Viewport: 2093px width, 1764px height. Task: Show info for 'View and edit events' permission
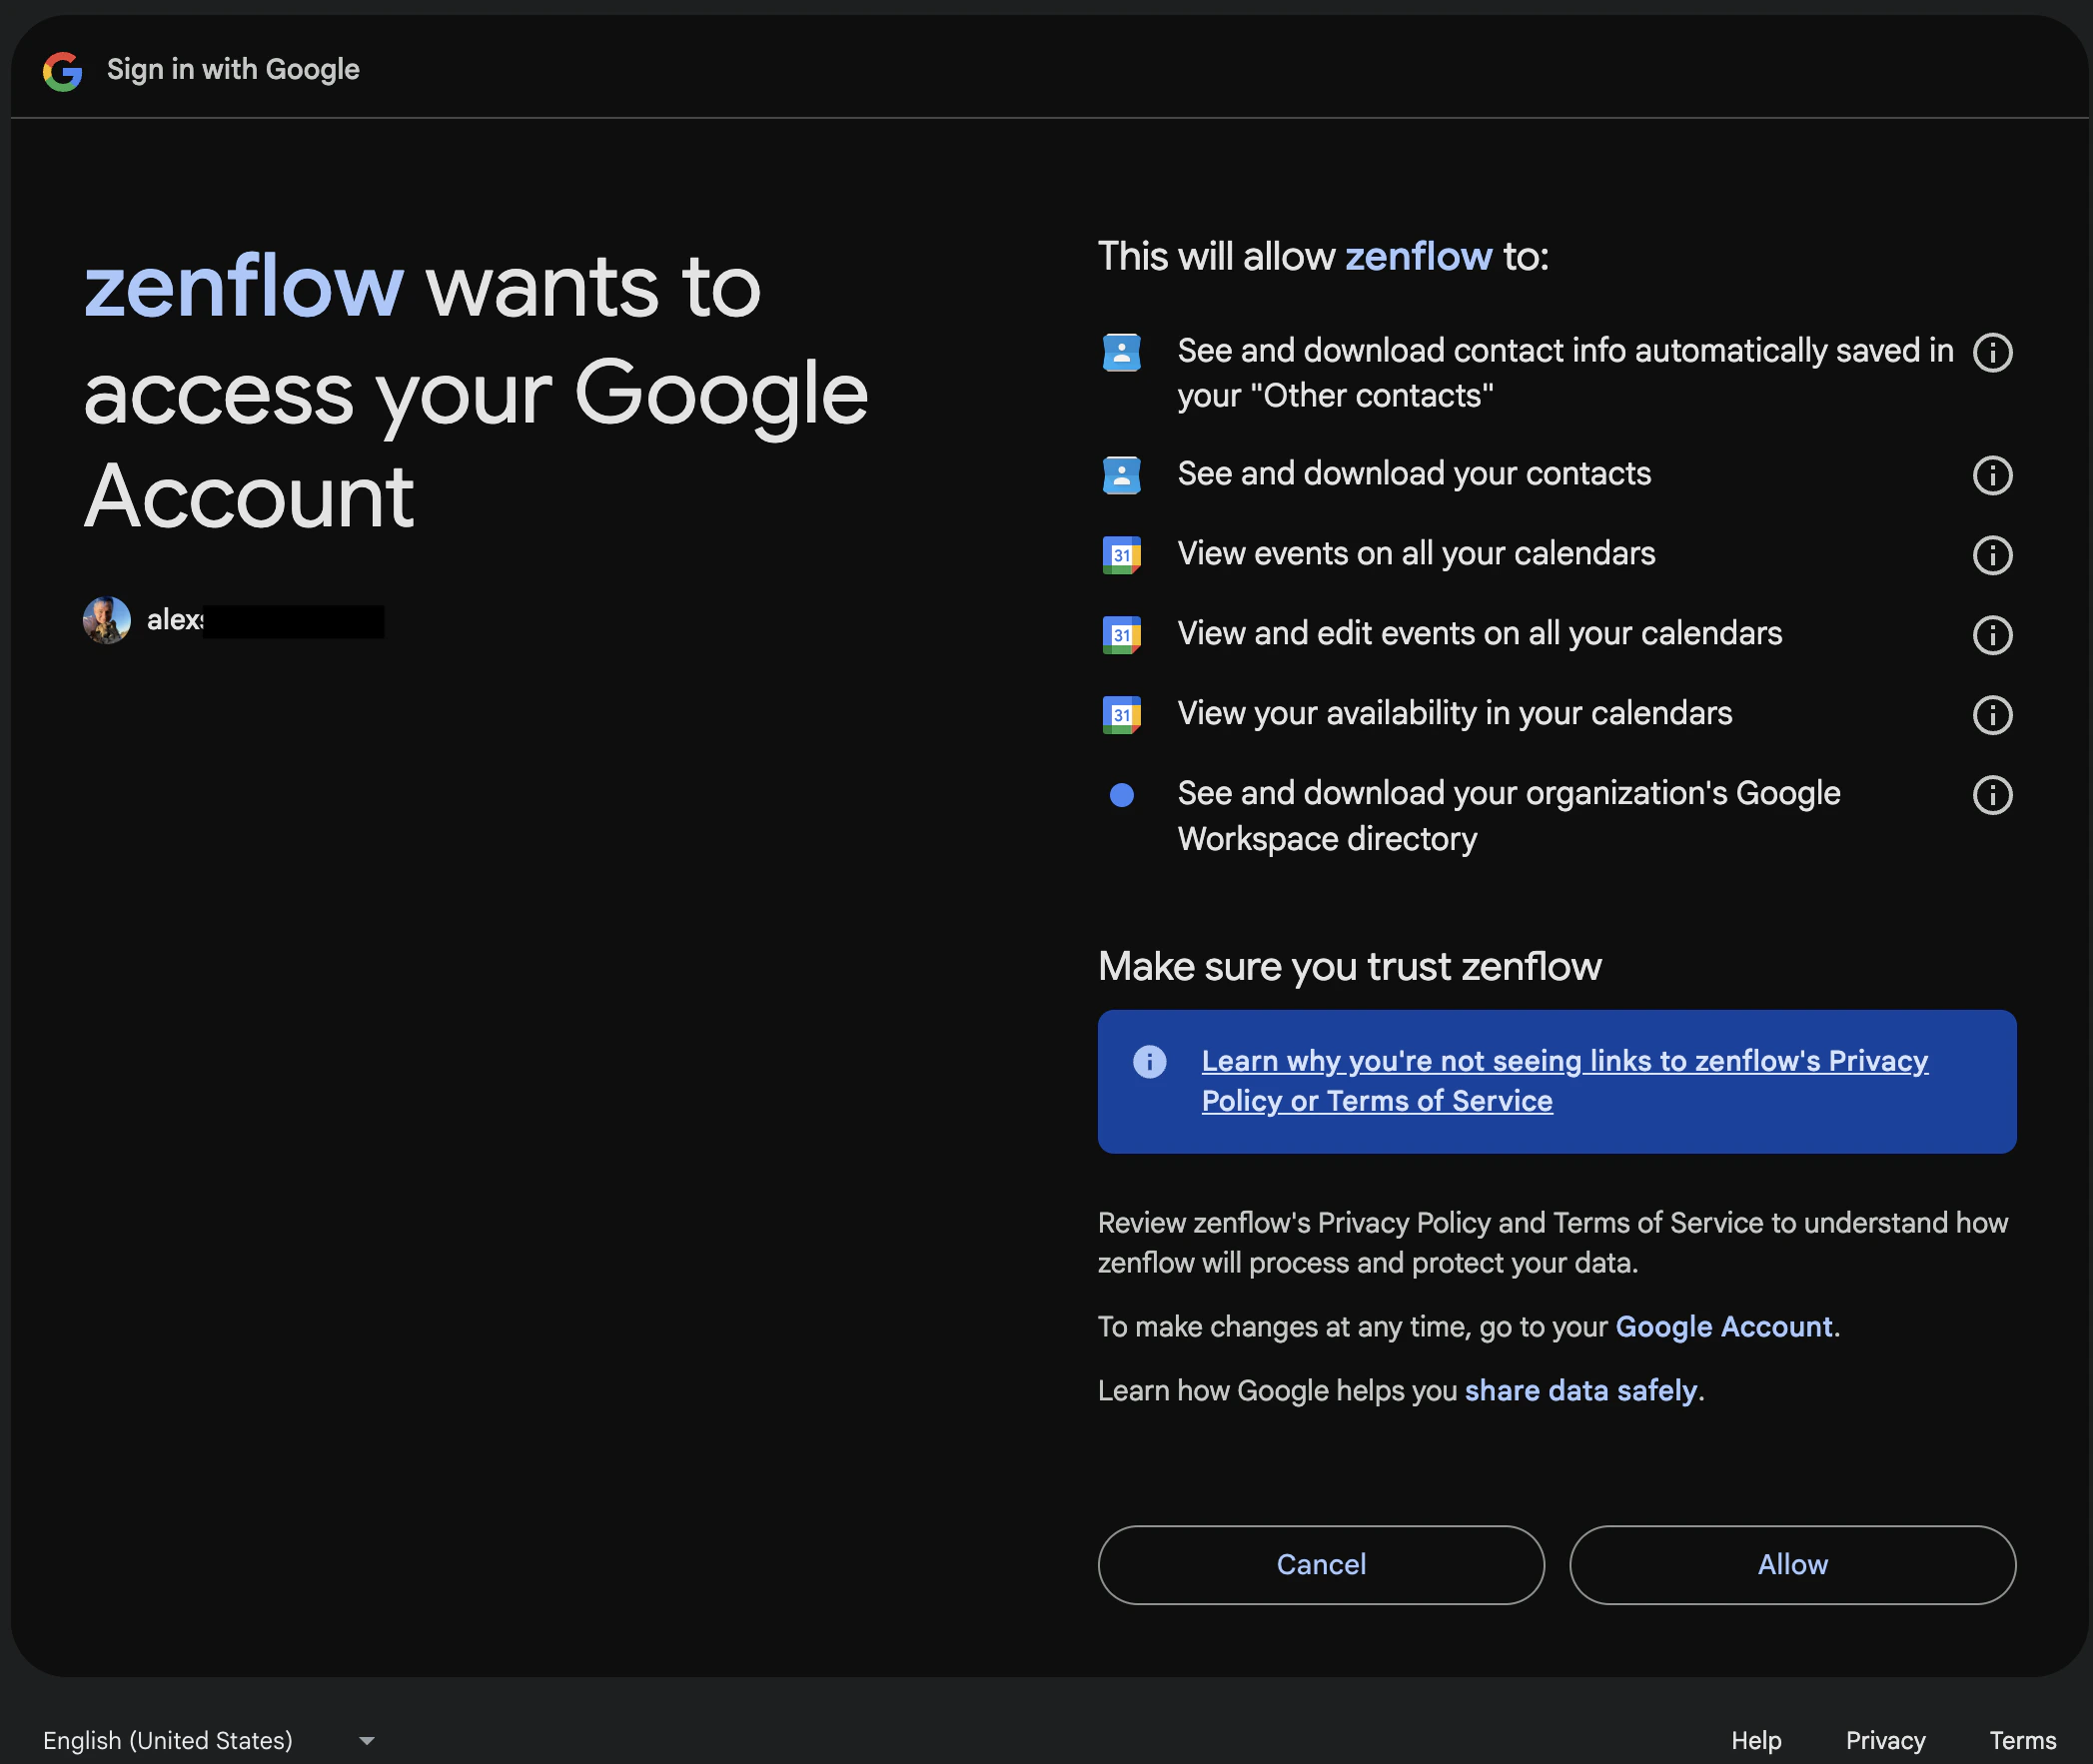click(x=1991, y=635)
